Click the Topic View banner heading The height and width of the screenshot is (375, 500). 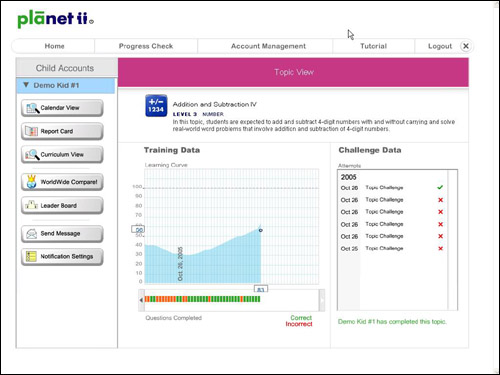point(294,72)
